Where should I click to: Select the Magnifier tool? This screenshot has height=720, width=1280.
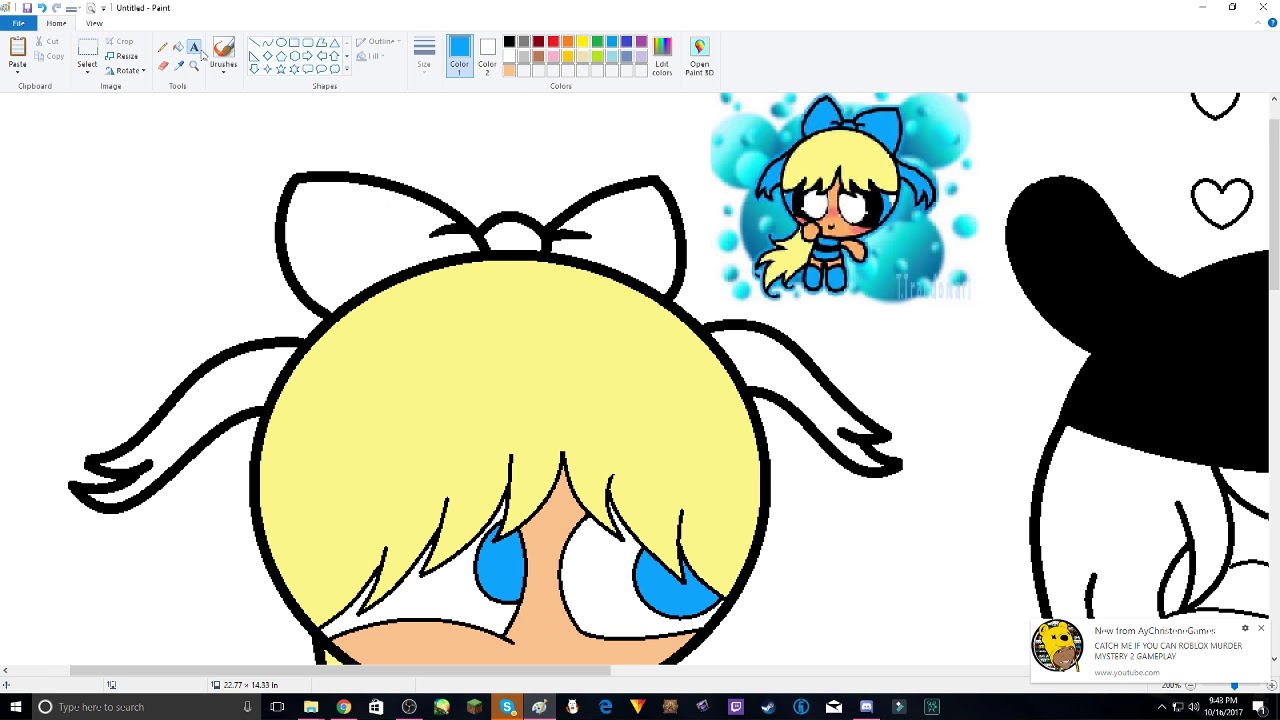(194, 66)
